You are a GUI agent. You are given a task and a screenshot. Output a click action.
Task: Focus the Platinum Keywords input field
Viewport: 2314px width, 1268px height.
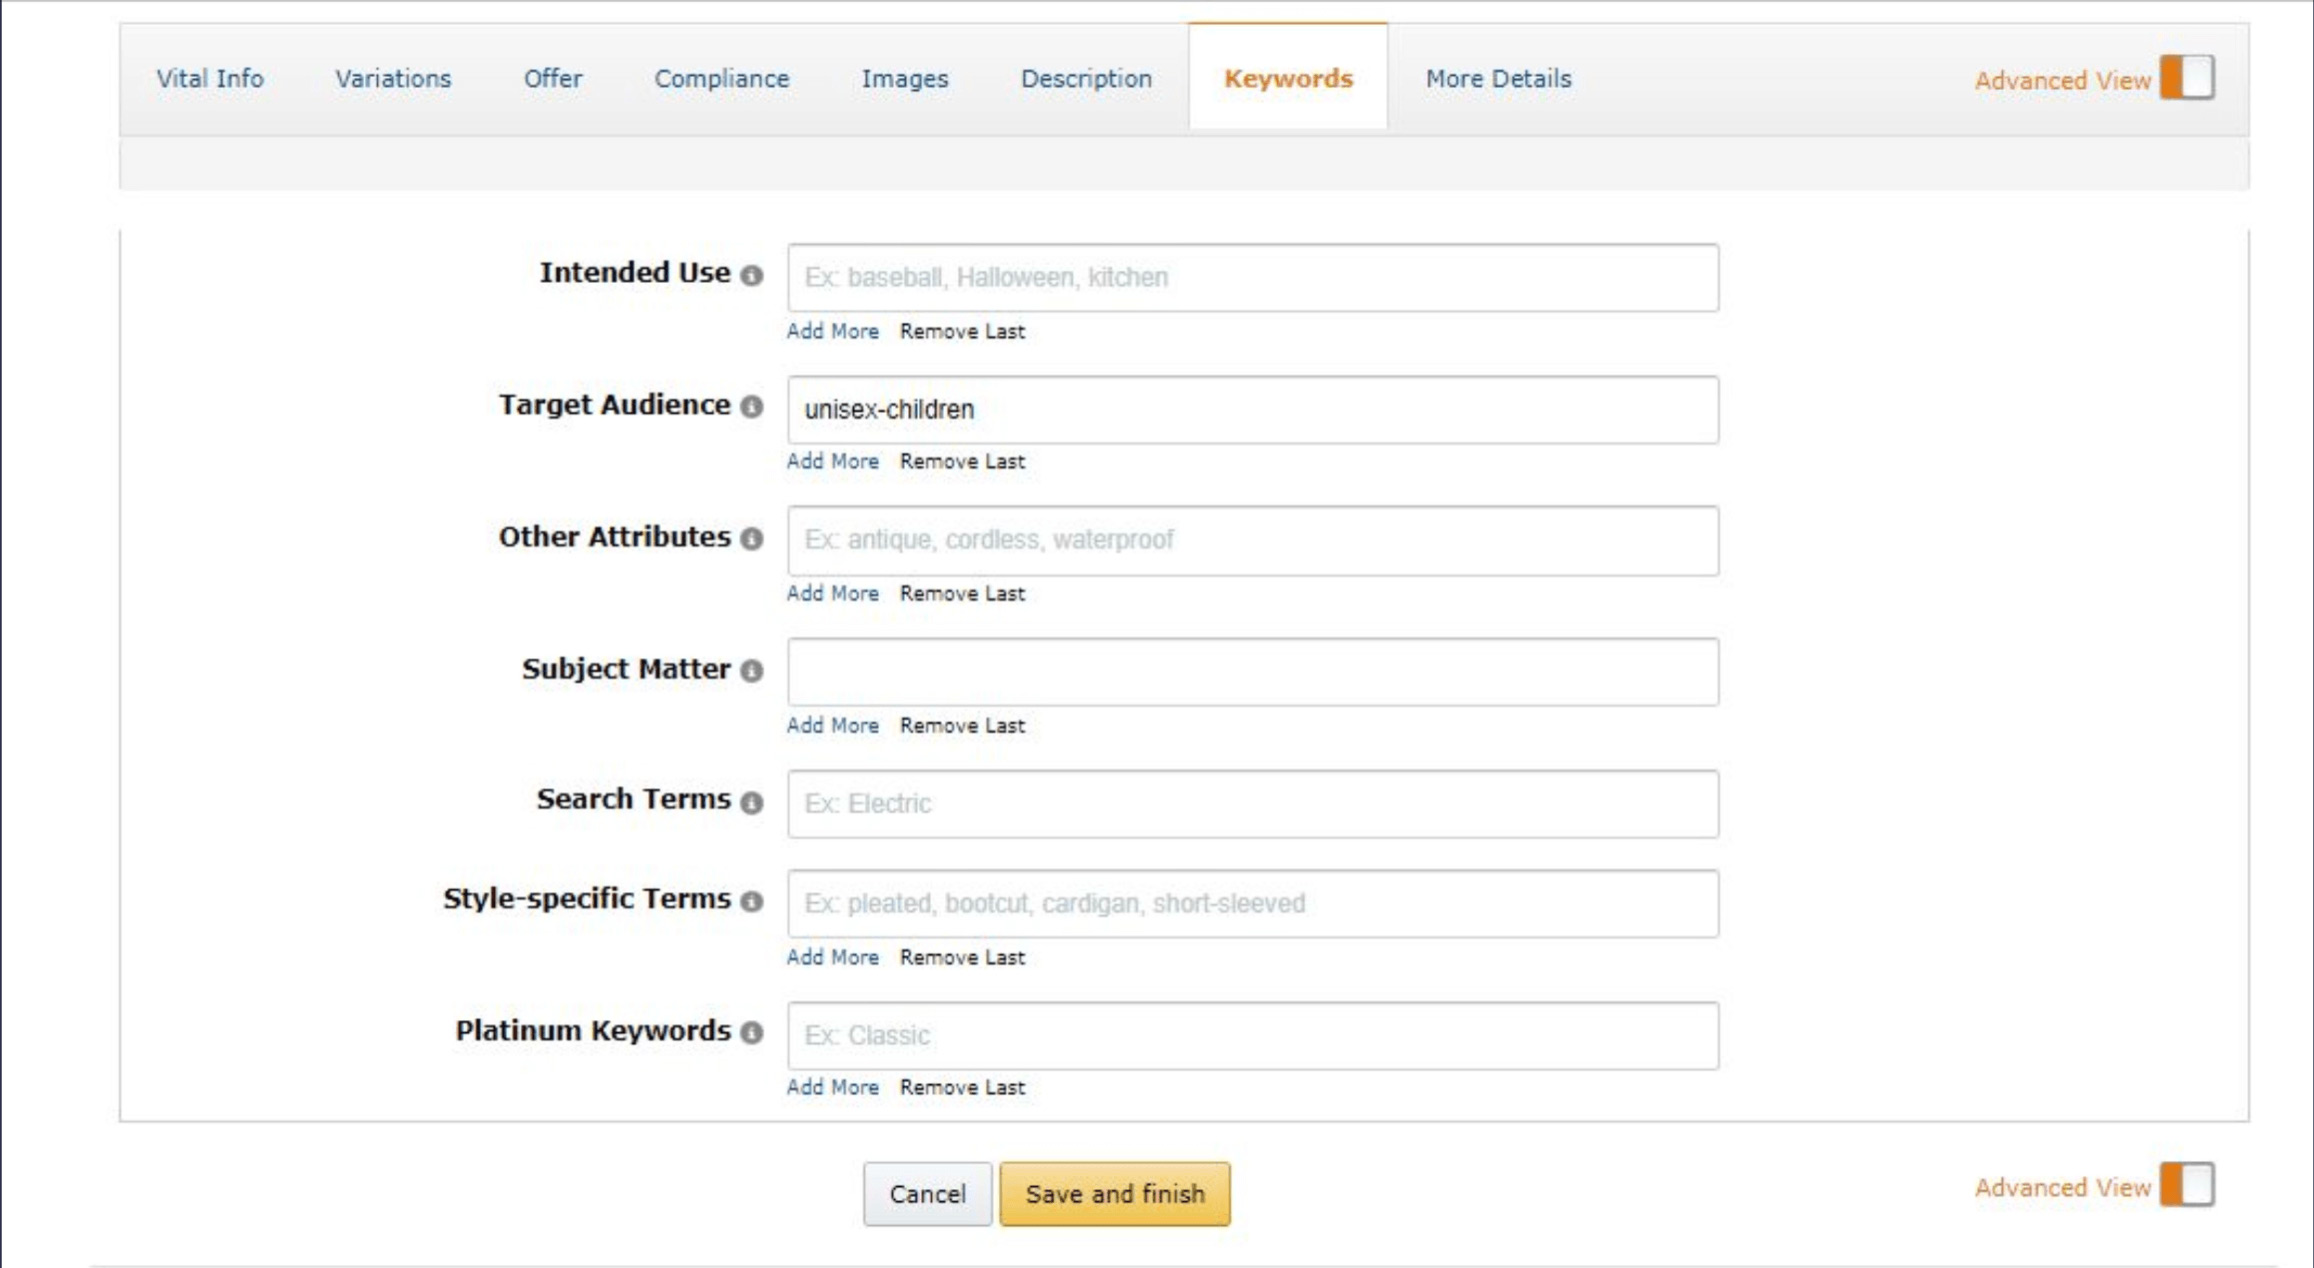click(x=1253, y=1035)
